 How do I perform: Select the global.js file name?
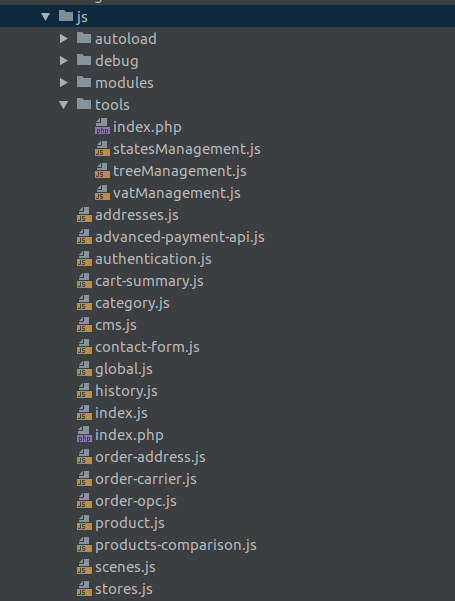click(124, 369)
